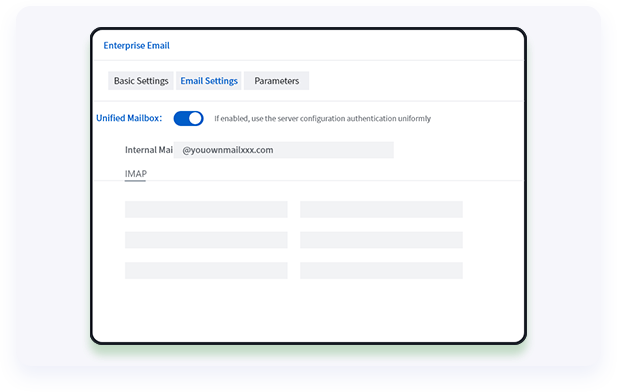617x392 pixels.
Task: Click the server configuration authentication hint text
Action: point(323,118)
